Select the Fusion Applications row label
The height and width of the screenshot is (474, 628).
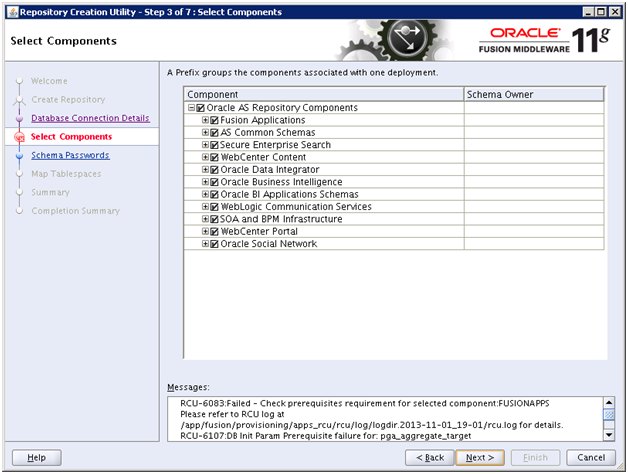pos(263,120)
